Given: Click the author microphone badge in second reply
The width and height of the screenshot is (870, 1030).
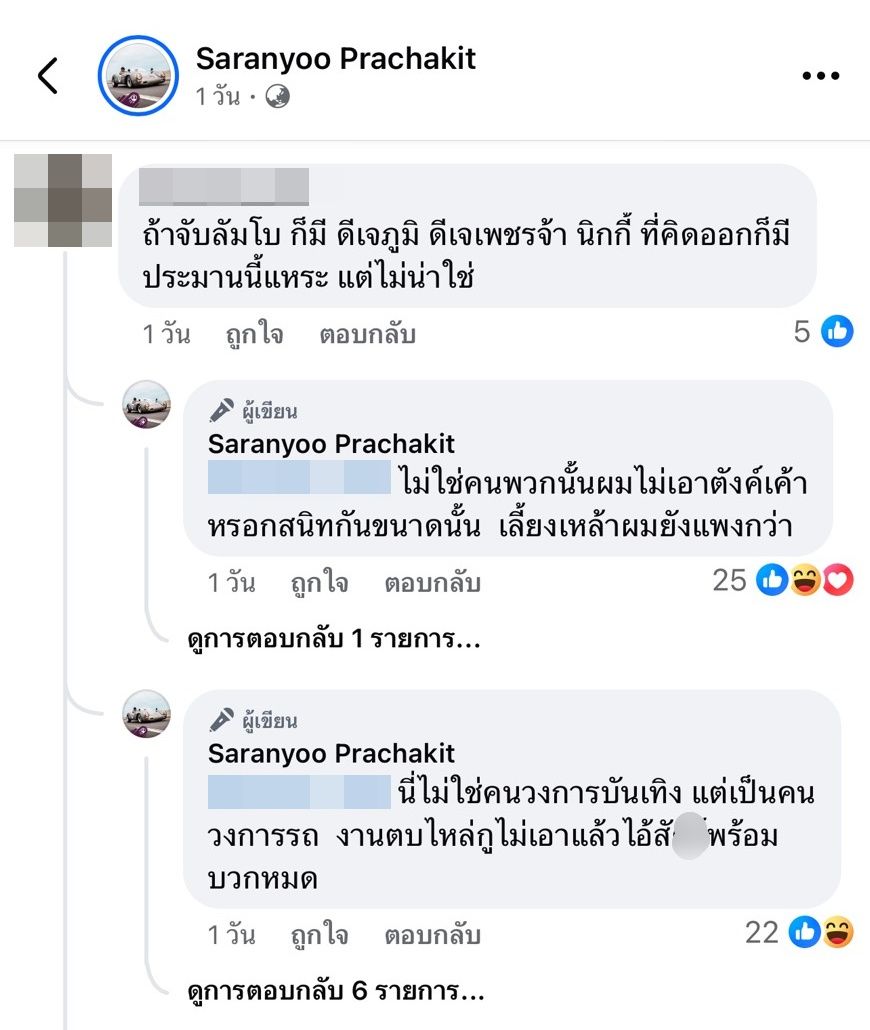Looking at the screenshot, I should coord(221,720).
